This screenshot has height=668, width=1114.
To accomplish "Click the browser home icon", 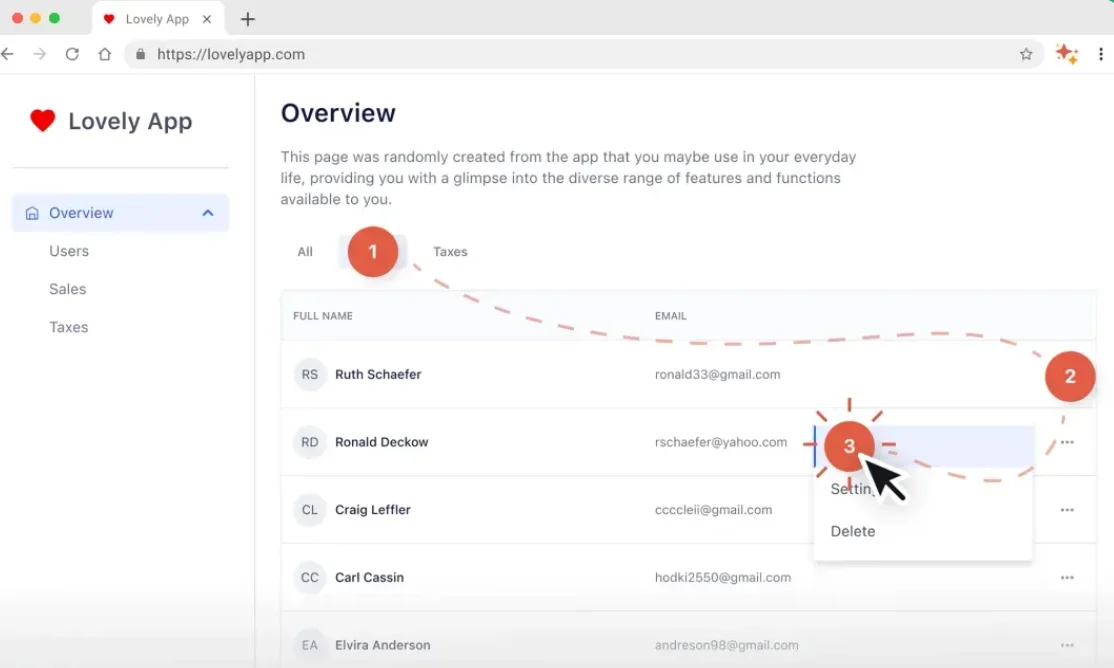I will [x=104, y=54].
